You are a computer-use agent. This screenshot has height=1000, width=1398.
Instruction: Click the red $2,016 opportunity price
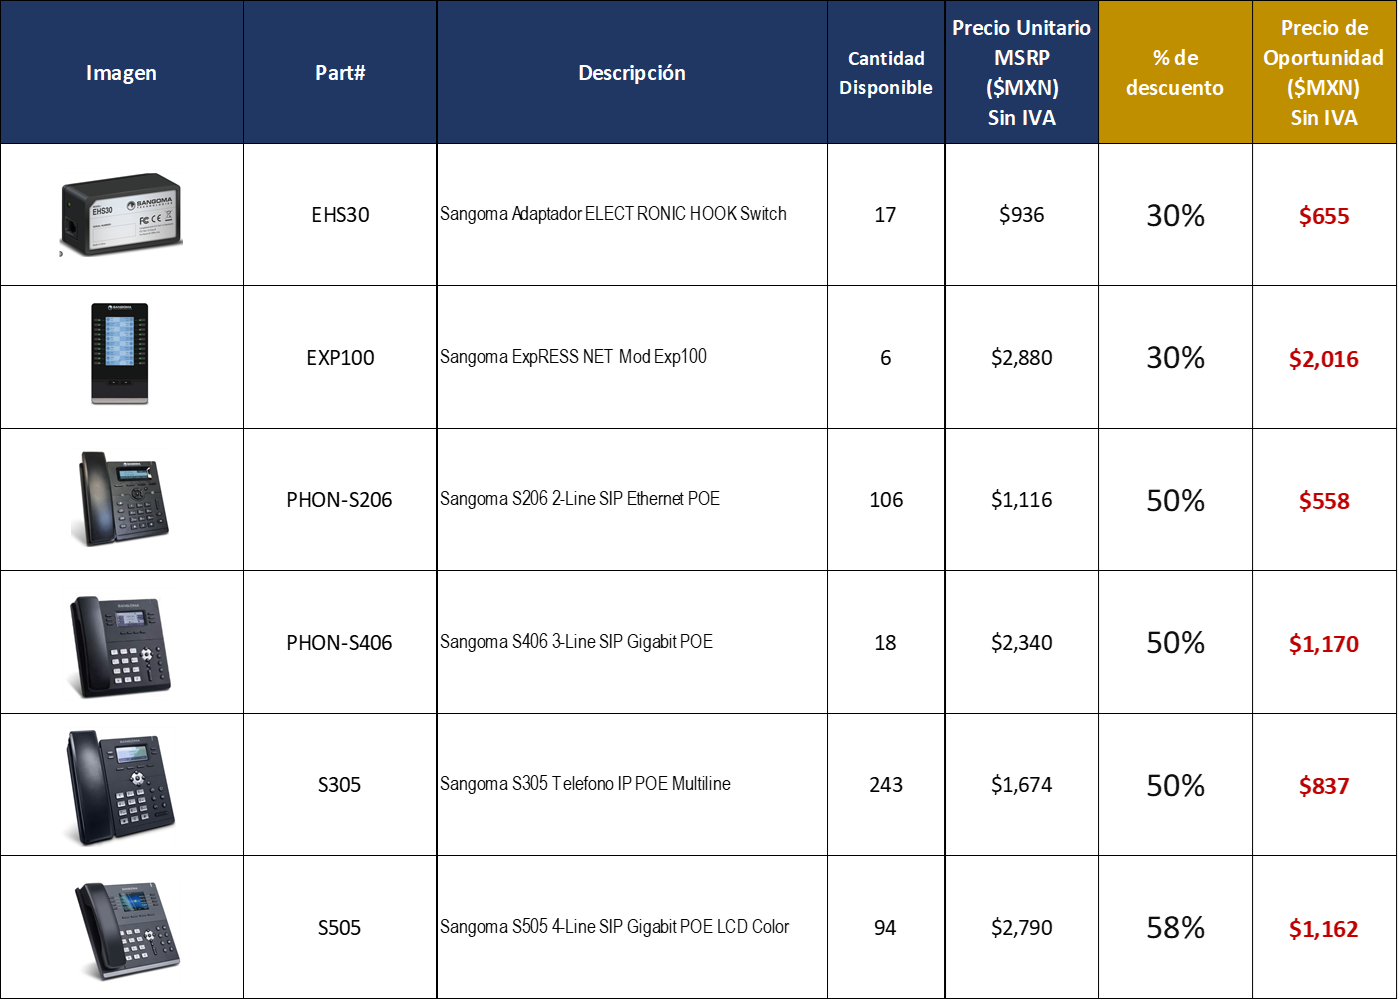1324,359
